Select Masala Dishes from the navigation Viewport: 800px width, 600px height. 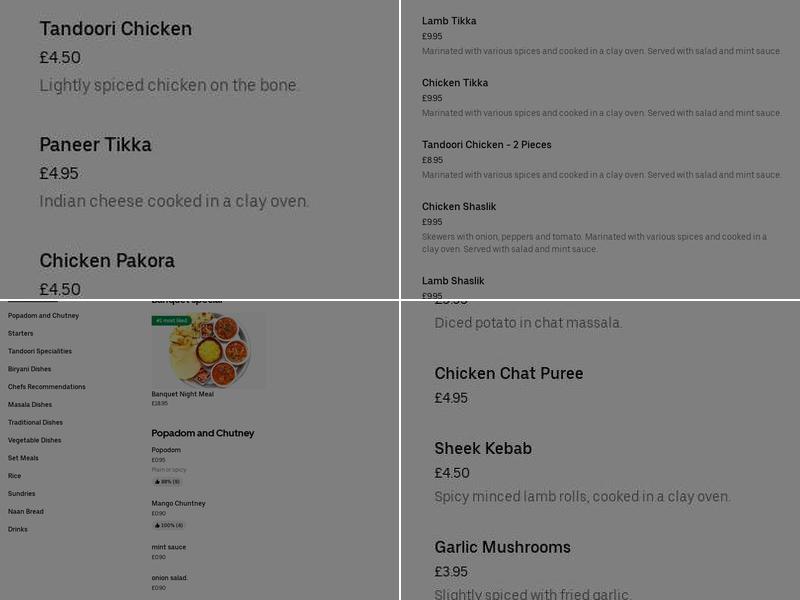point(32,404)
